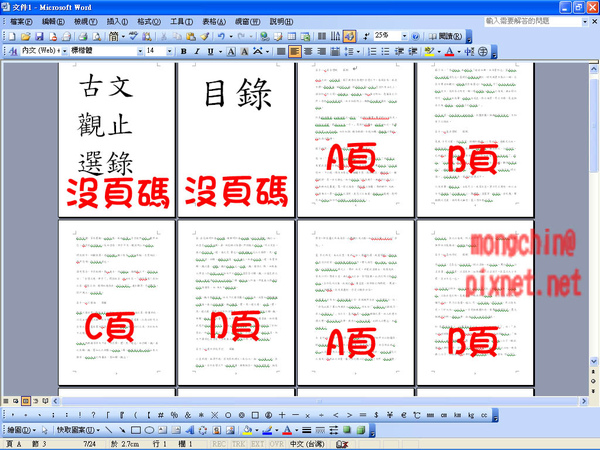
Task: Open the 格式 Format menu
Action: (149, 22)
